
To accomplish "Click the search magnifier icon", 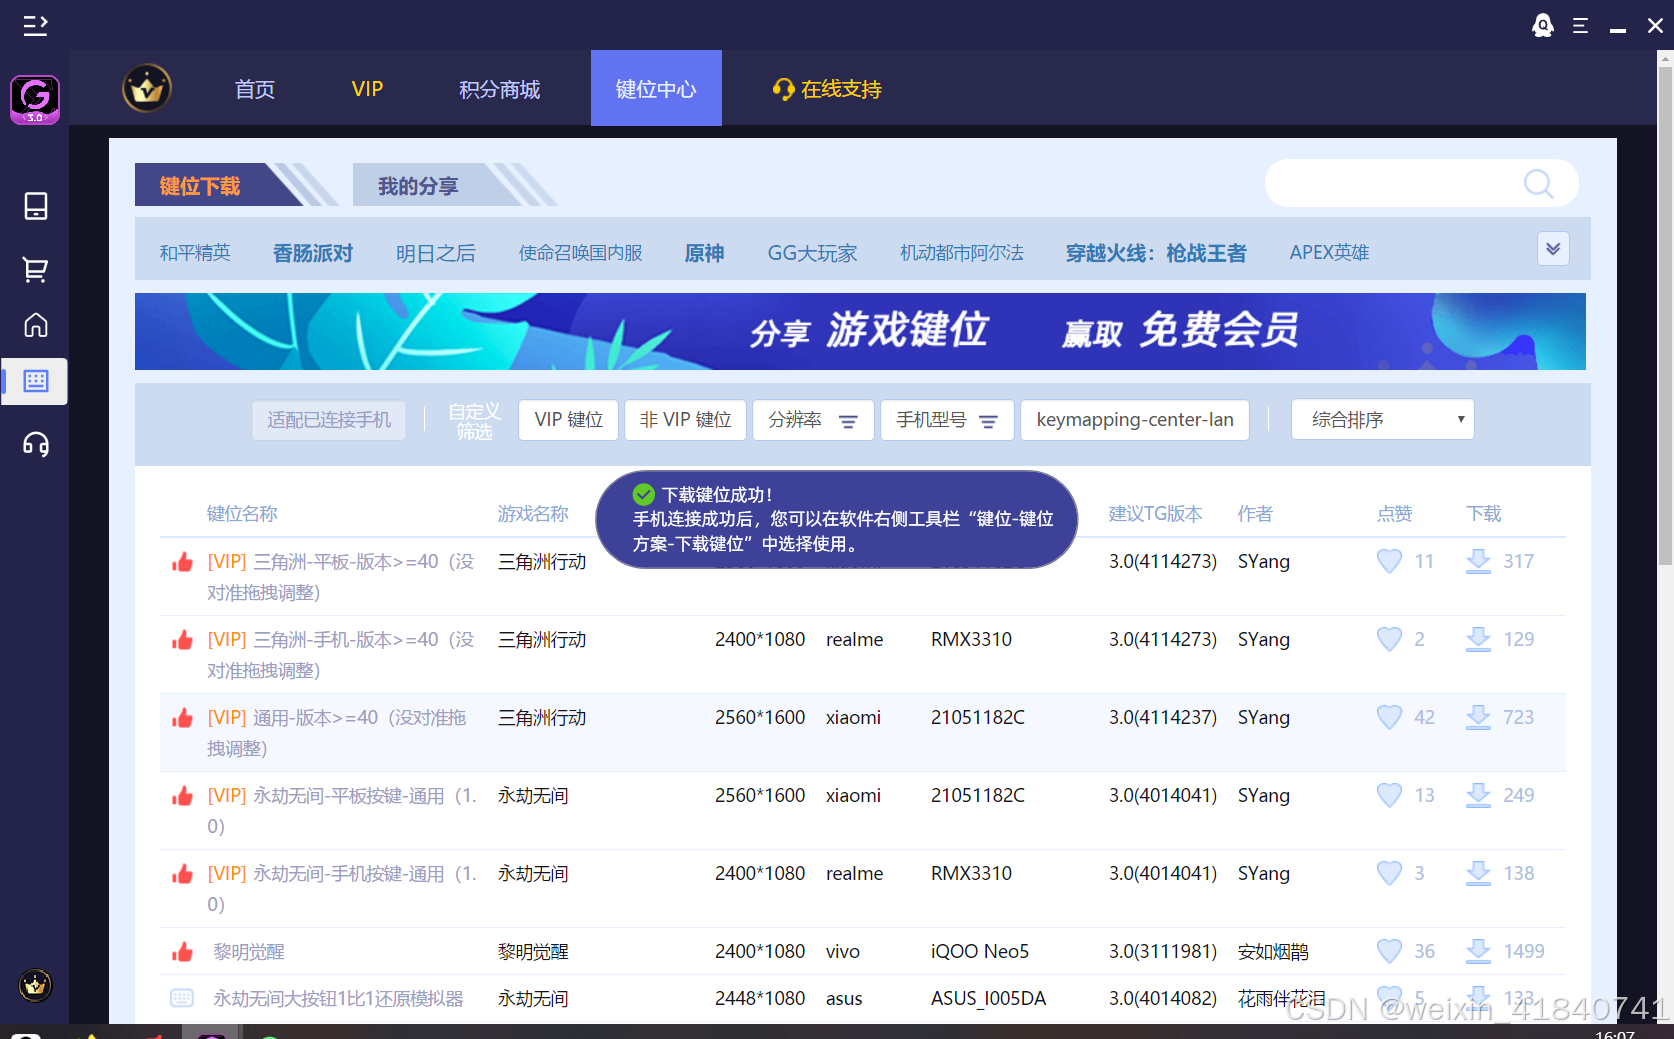I will tap(1538, 184).
